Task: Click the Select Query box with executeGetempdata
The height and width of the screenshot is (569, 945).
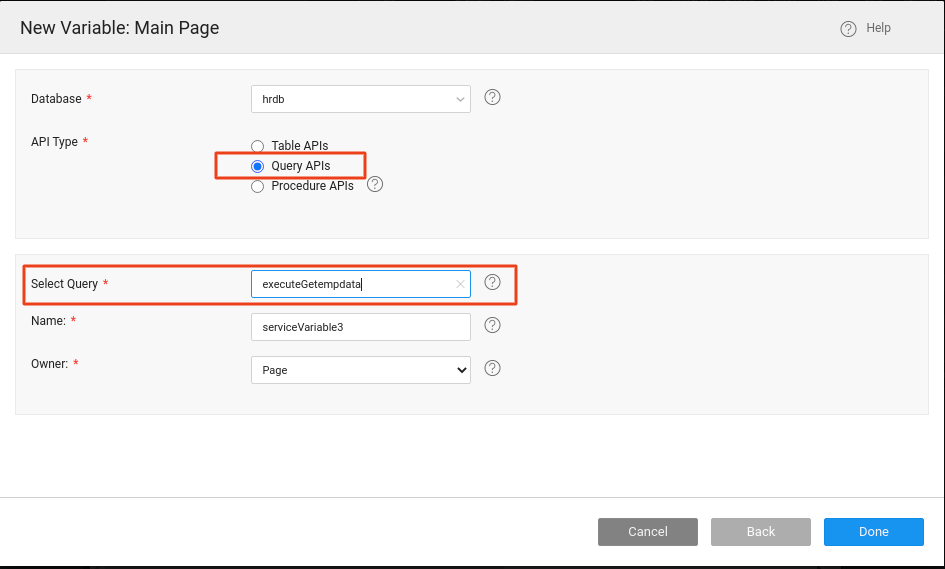Action: pyautogui.click(x=350, y=284)
